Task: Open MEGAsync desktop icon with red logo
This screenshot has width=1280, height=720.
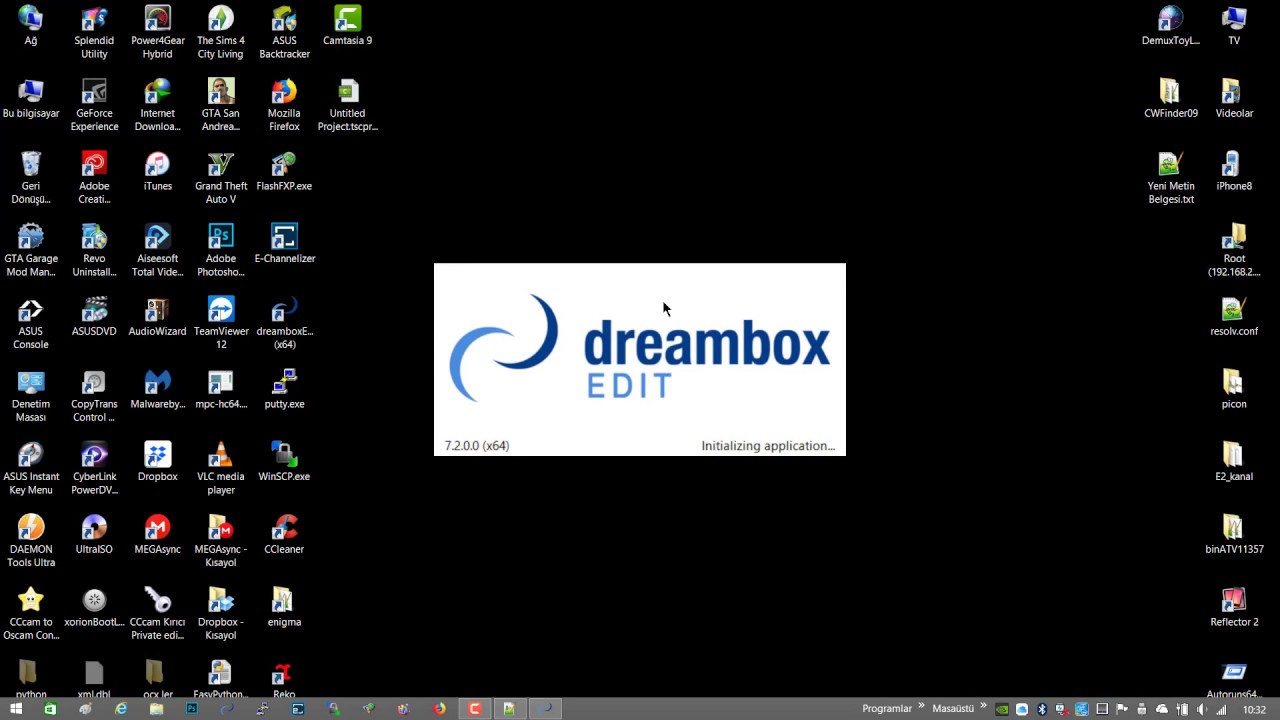Action: (157, 534)
